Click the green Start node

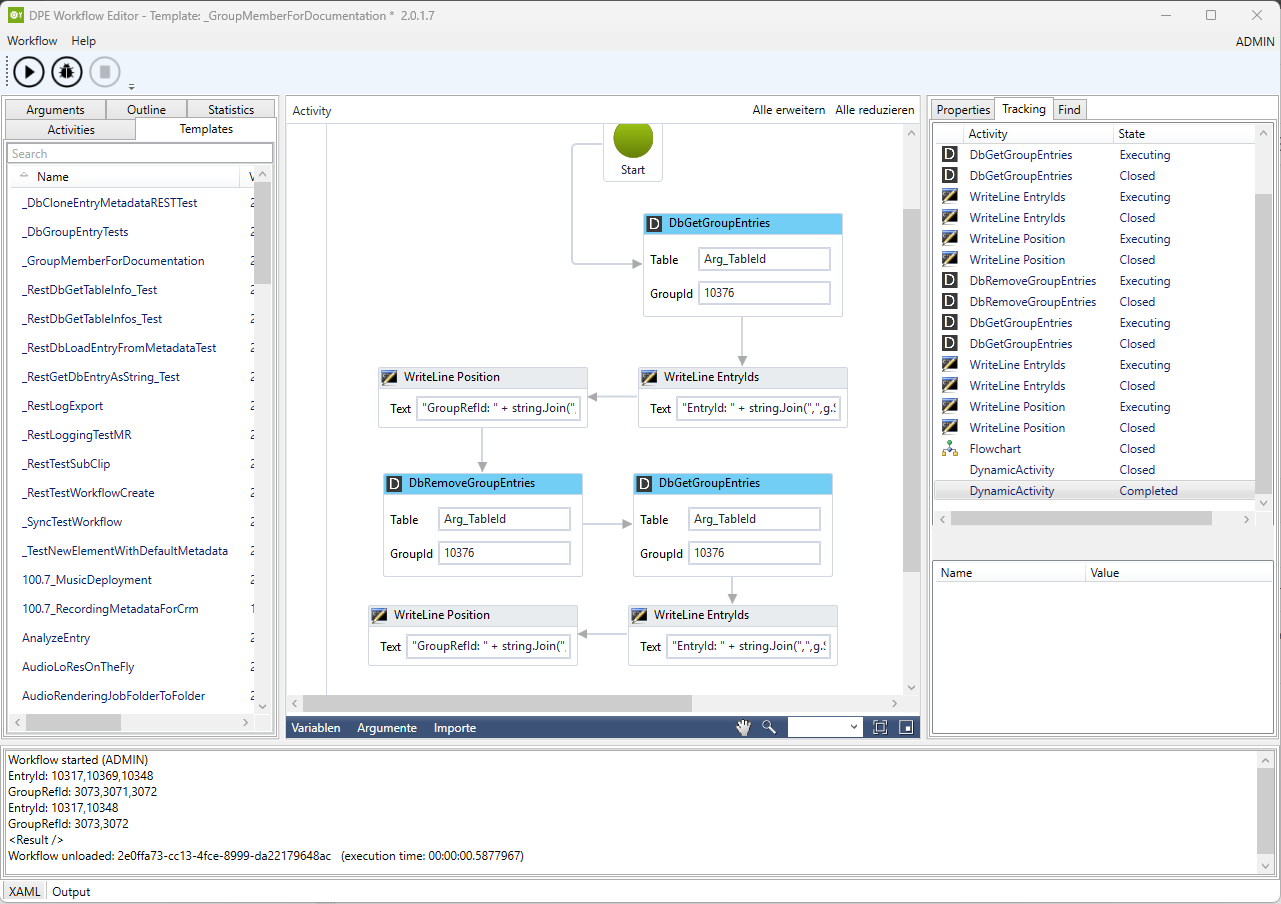click(x=633, y=140)
